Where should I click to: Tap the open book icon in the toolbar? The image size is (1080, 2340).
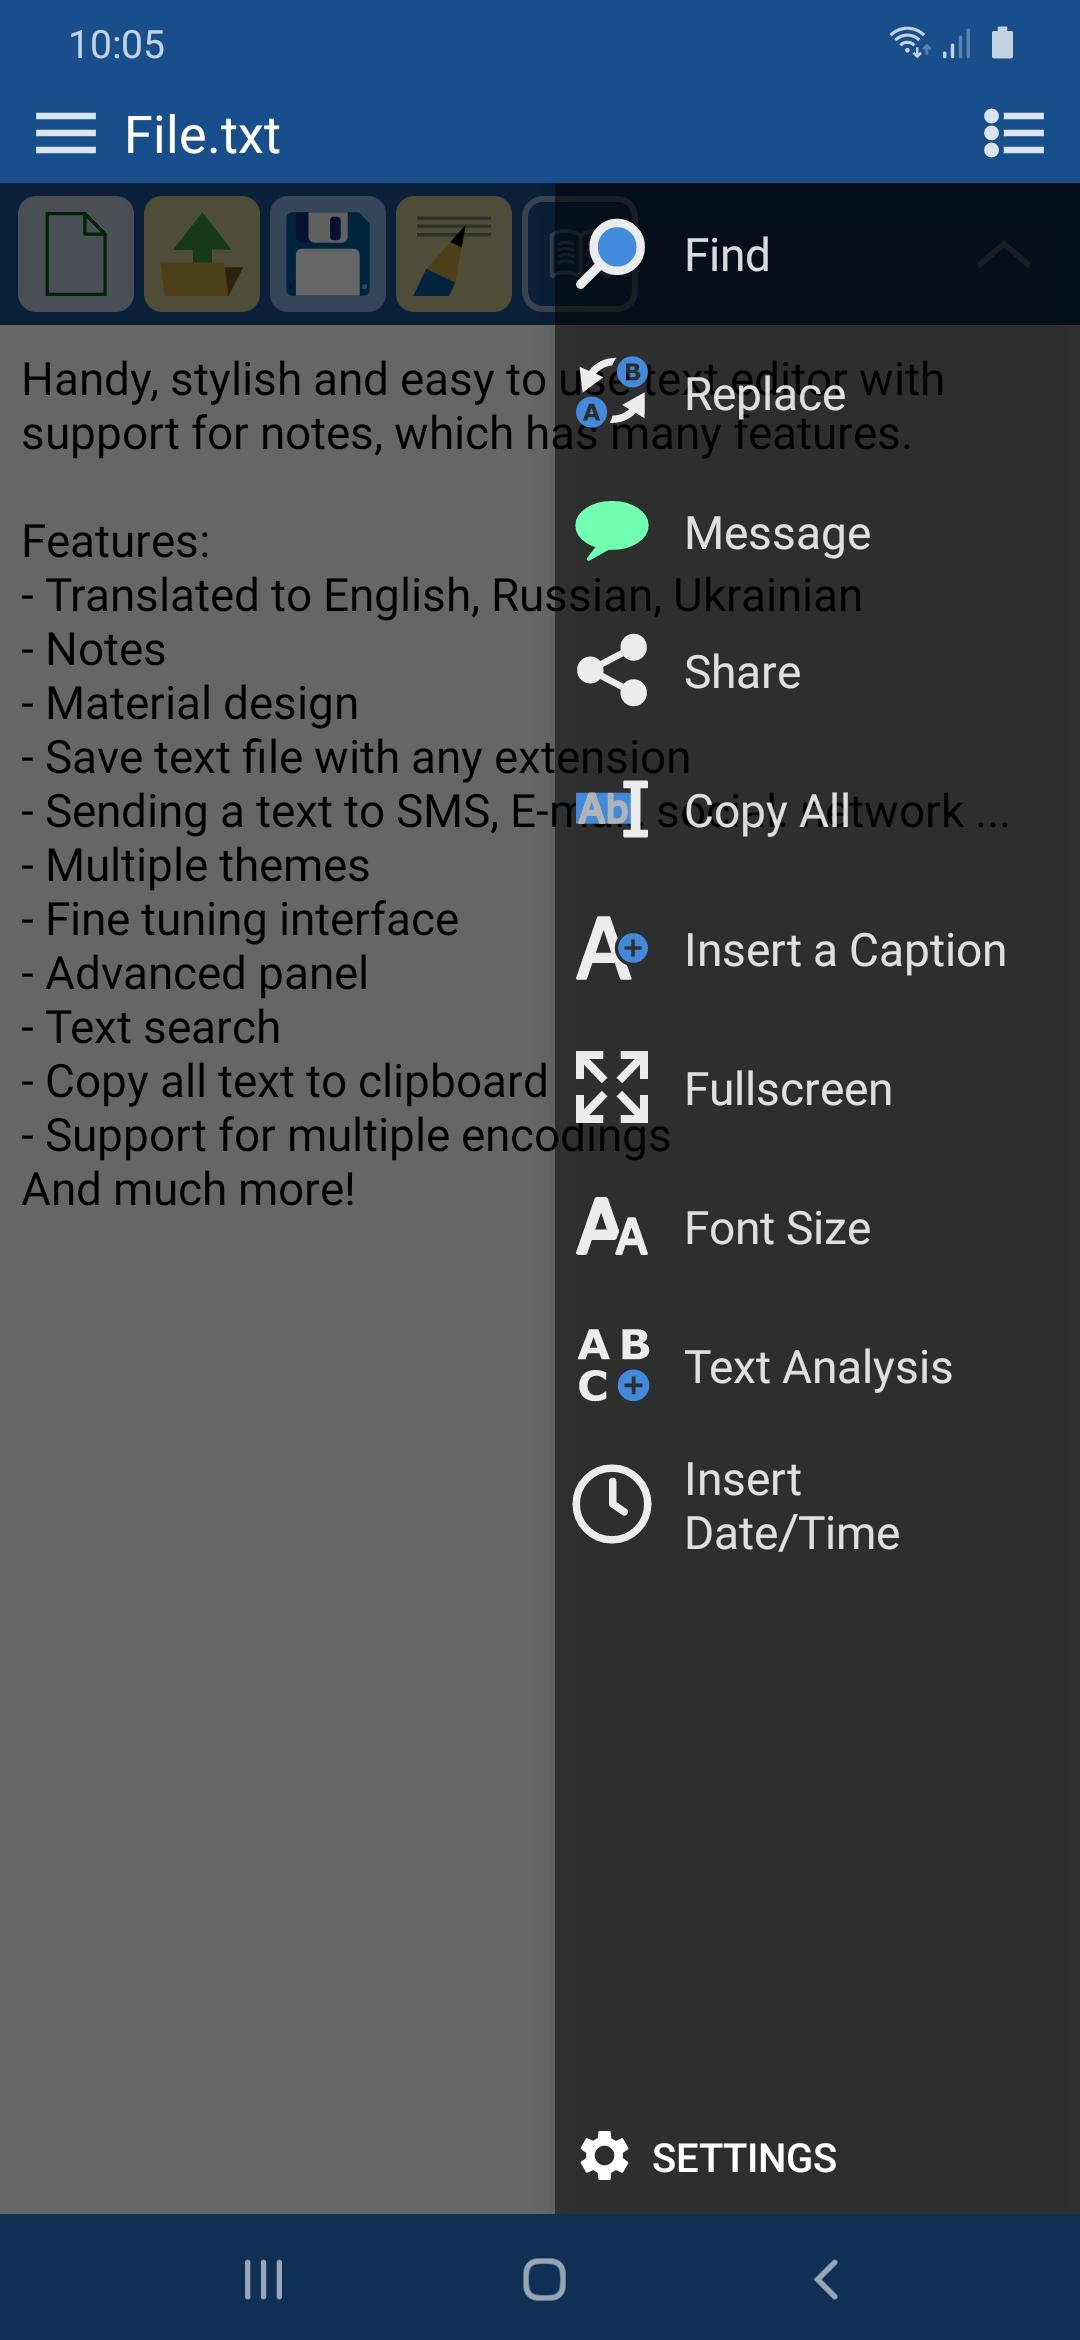(x=566, y=254)
